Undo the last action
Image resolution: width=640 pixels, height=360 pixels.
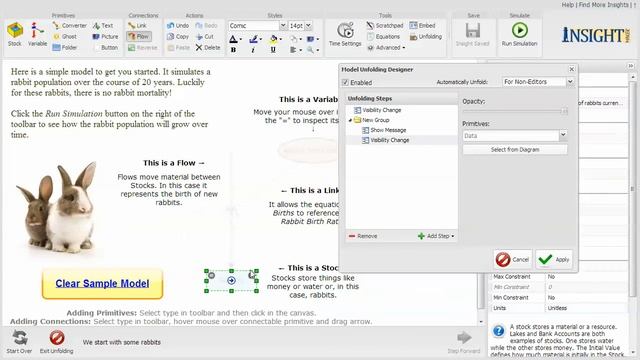tap(178, 25)
